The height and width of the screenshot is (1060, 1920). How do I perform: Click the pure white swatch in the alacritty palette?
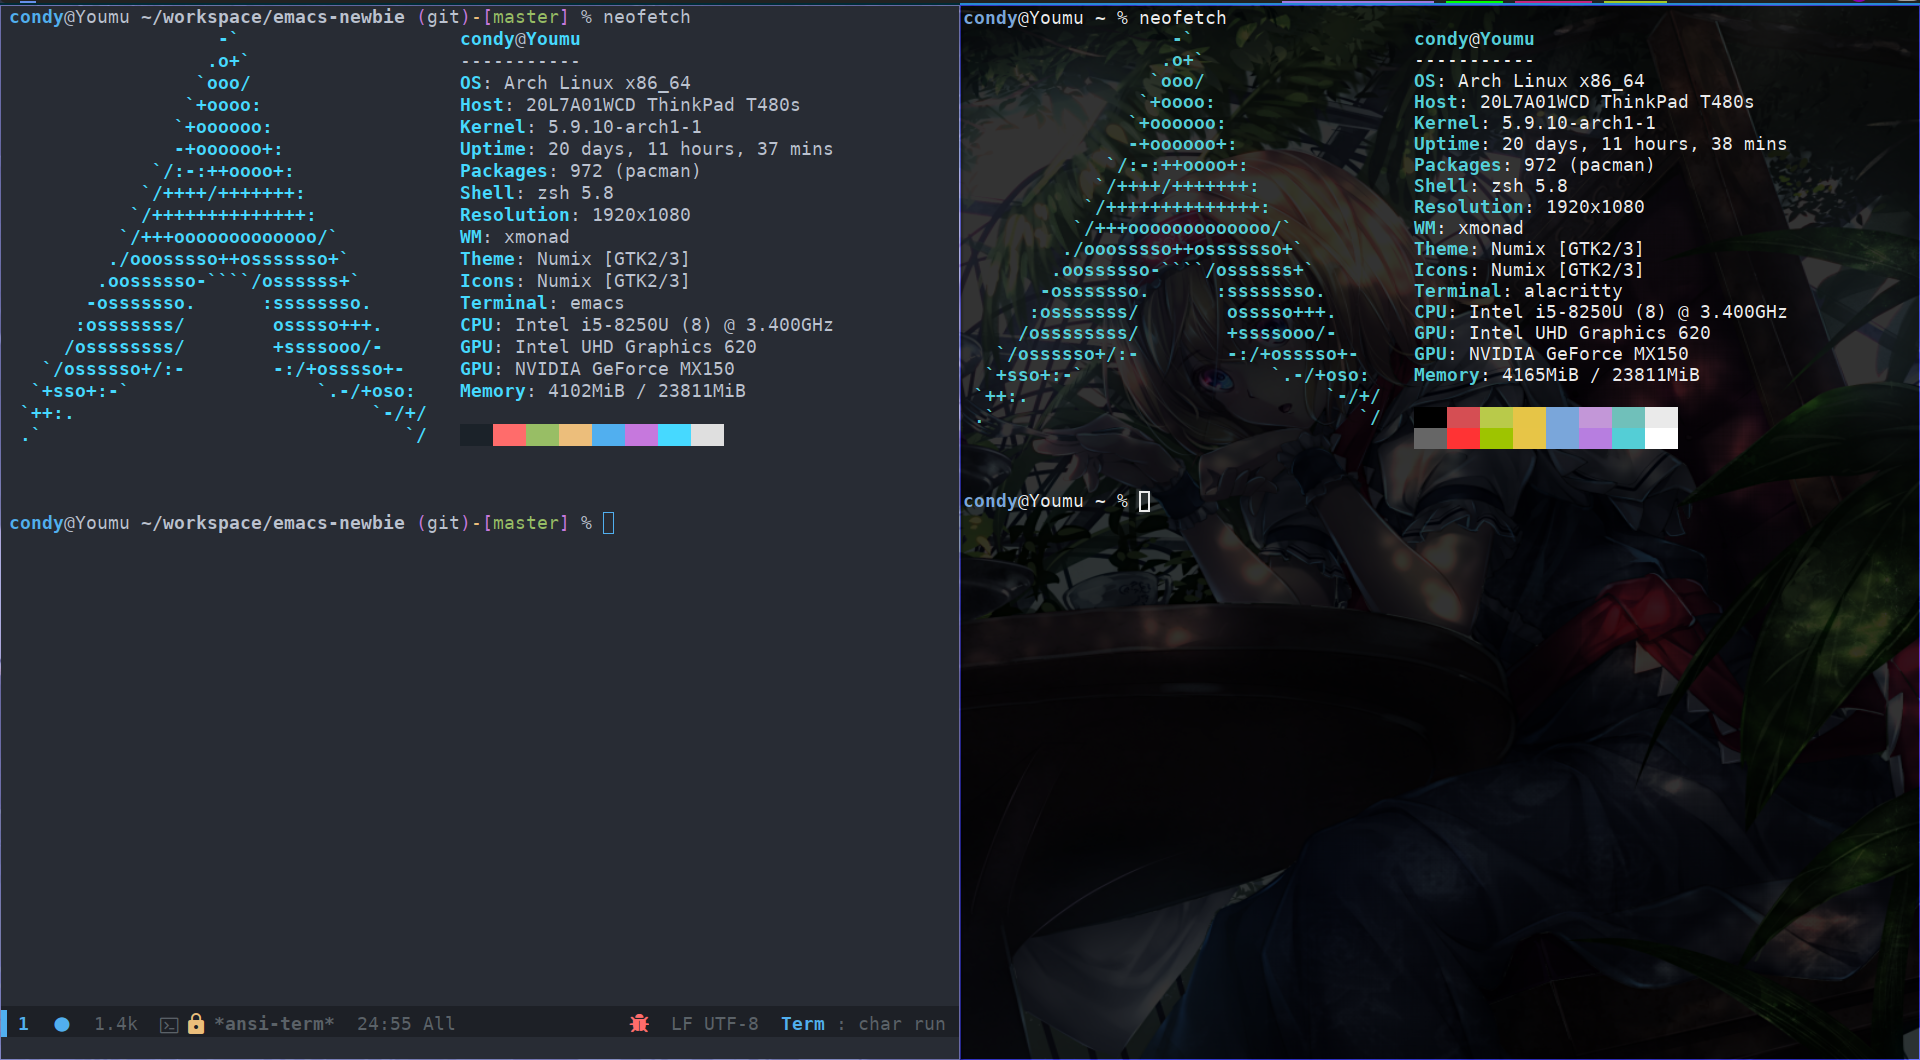click(x=1661, y=439)
